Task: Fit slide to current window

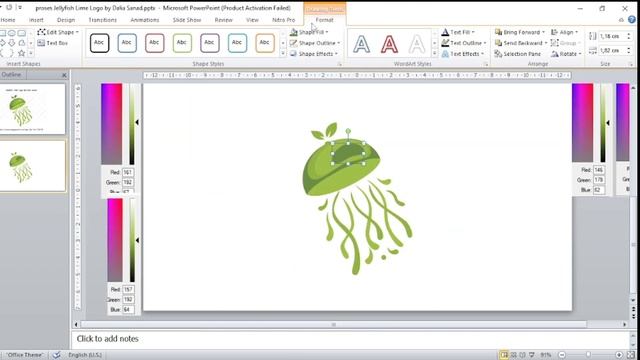Action: point(631,355)
